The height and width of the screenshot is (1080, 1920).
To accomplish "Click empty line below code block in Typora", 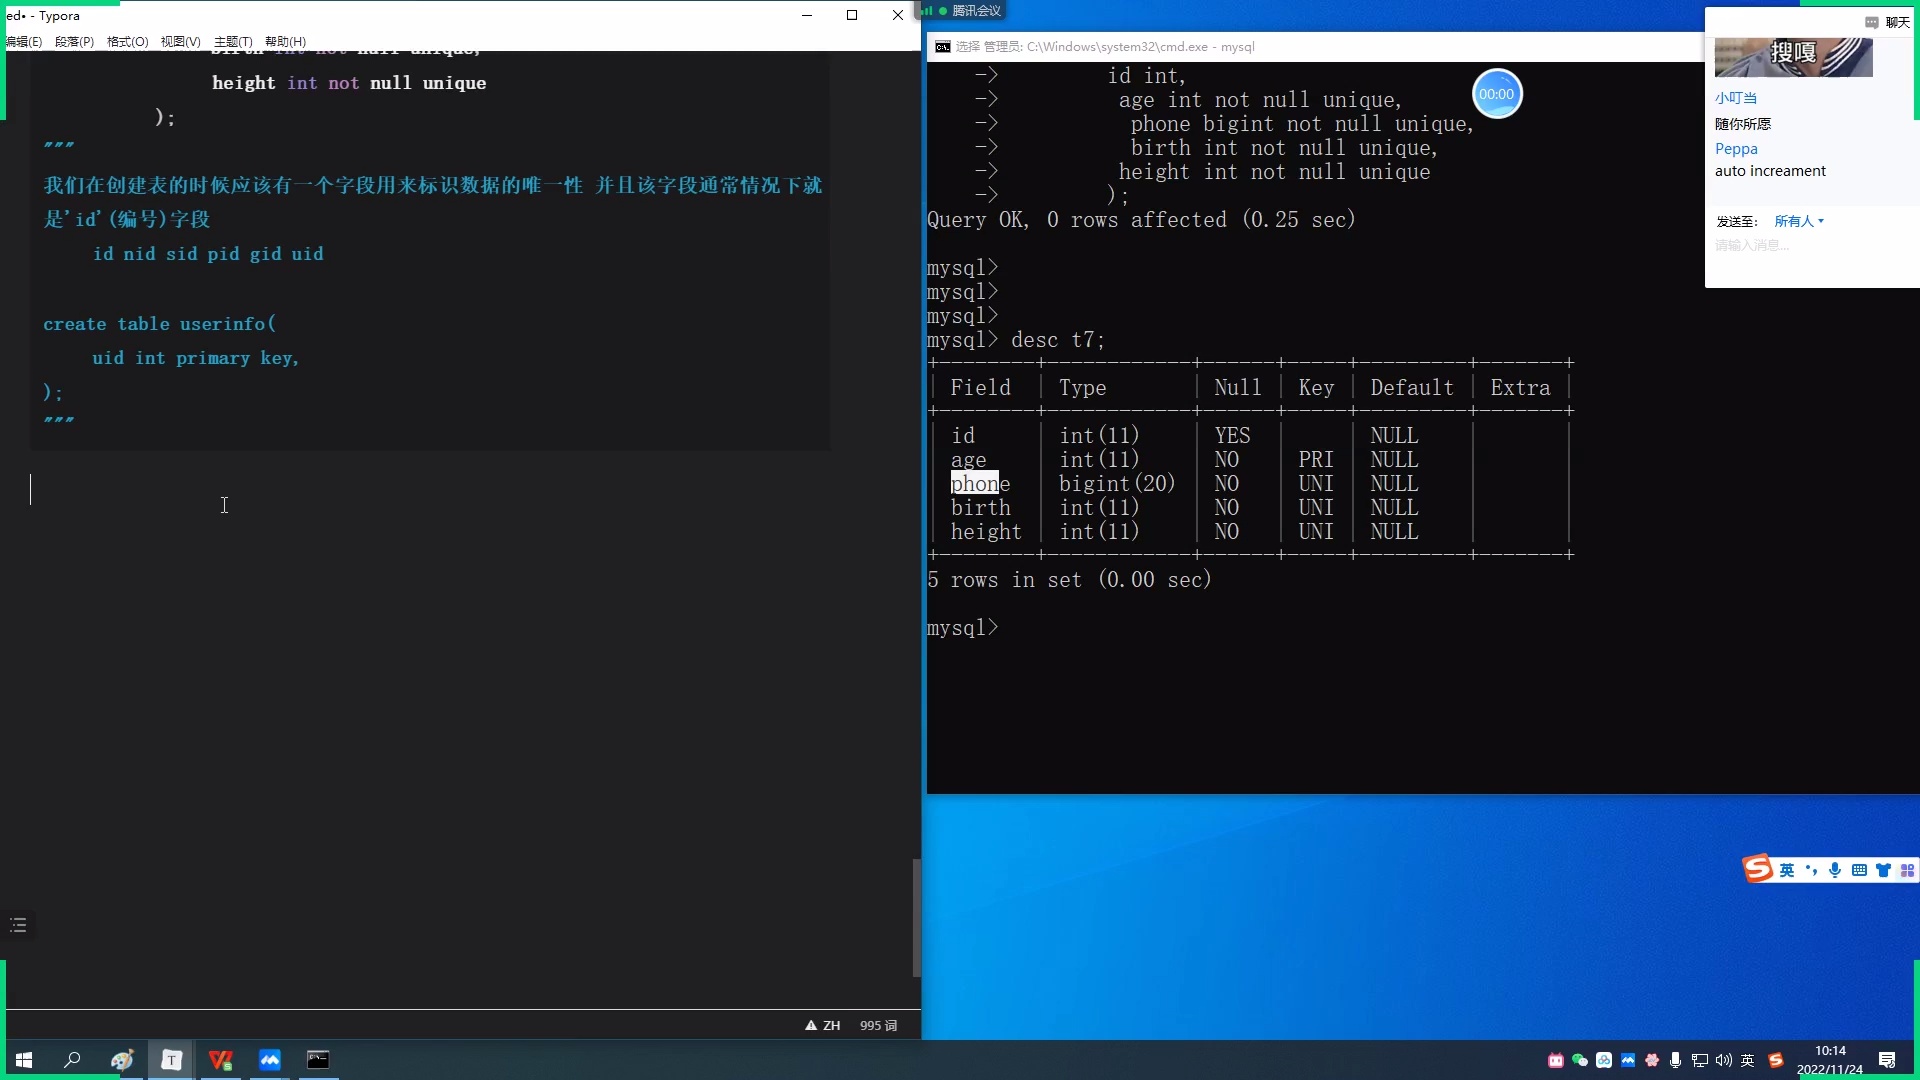I will [430, 489].
